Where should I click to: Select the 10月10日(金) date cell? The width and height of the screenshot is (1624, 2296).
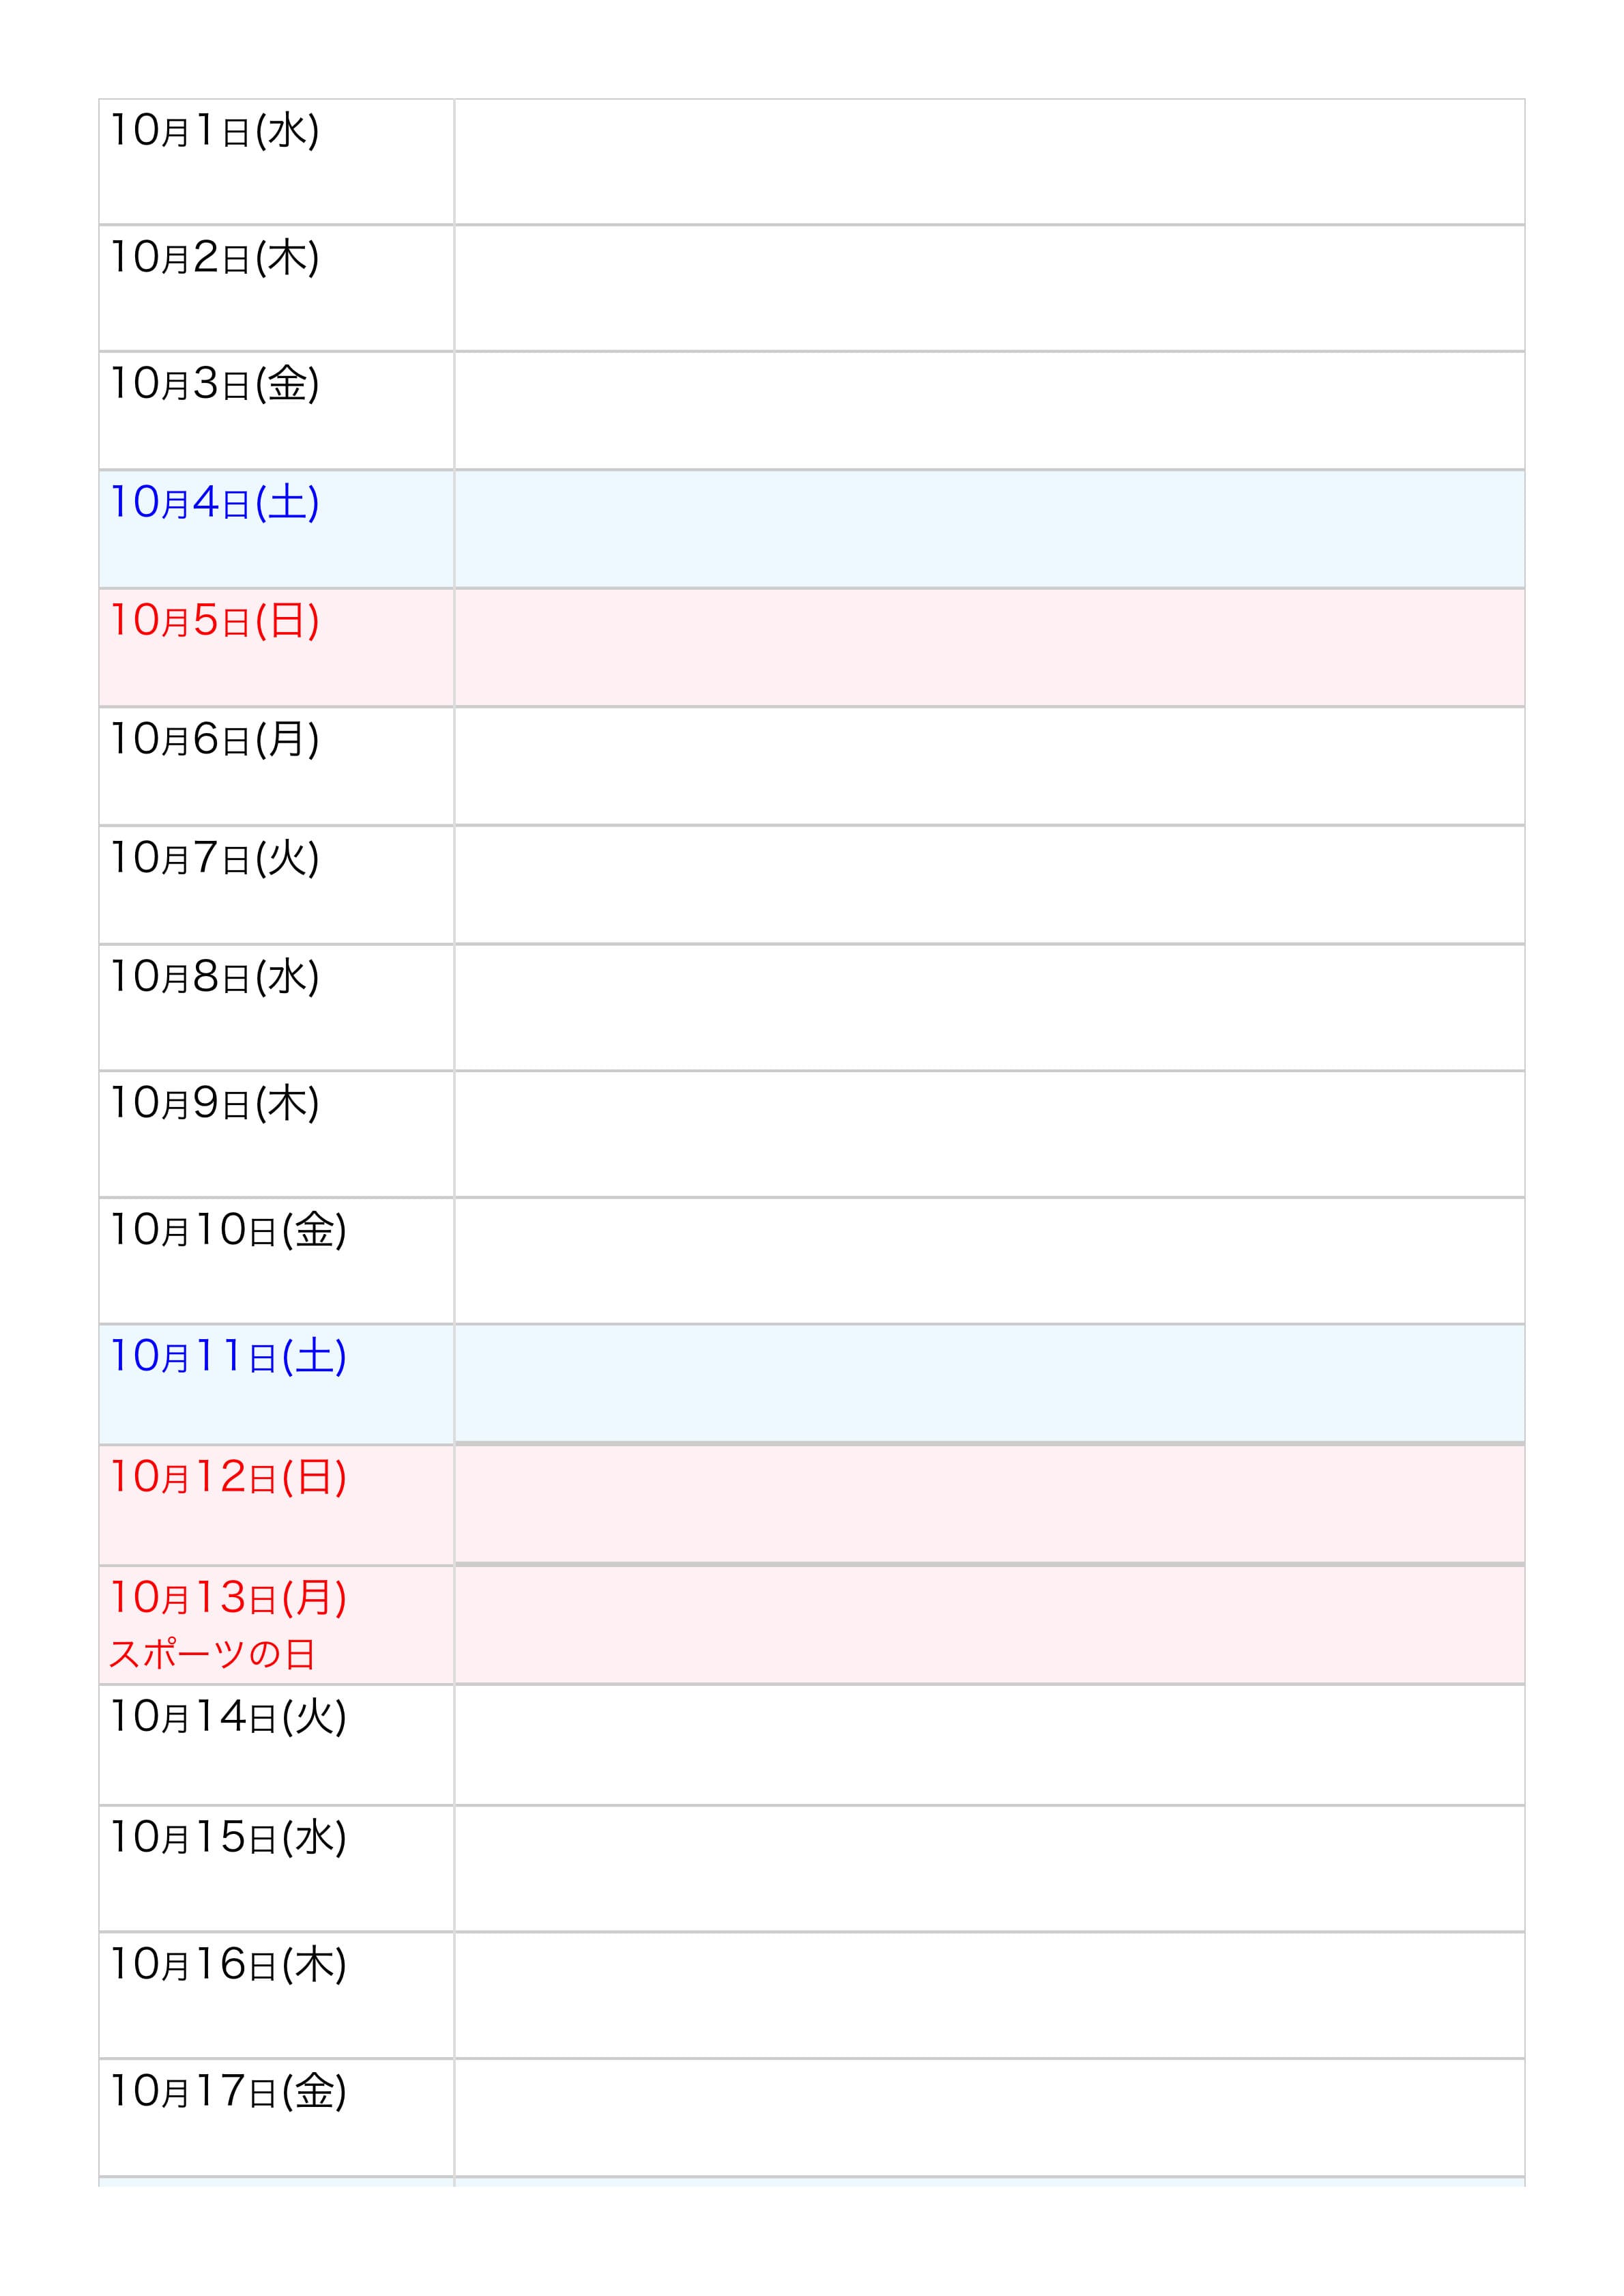(x=228, y=1230)
